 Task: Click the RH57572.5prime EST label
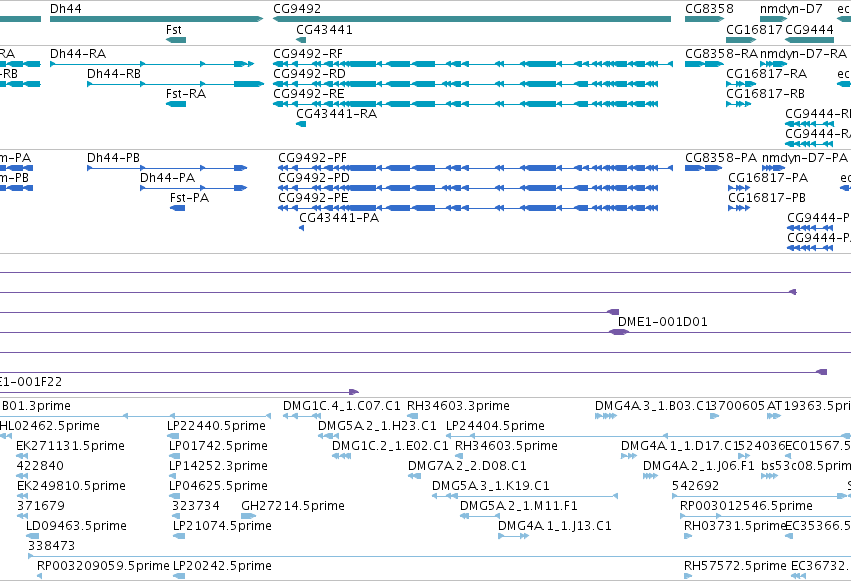735,566
